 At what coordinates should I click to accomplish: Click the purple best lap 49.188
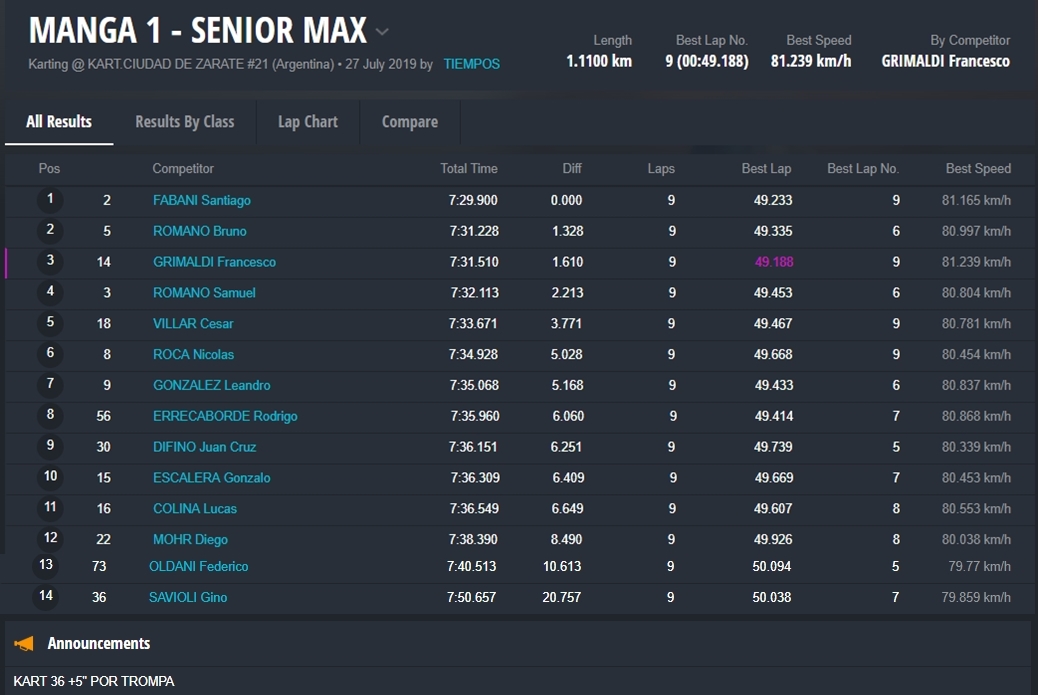tap(773, 262)
